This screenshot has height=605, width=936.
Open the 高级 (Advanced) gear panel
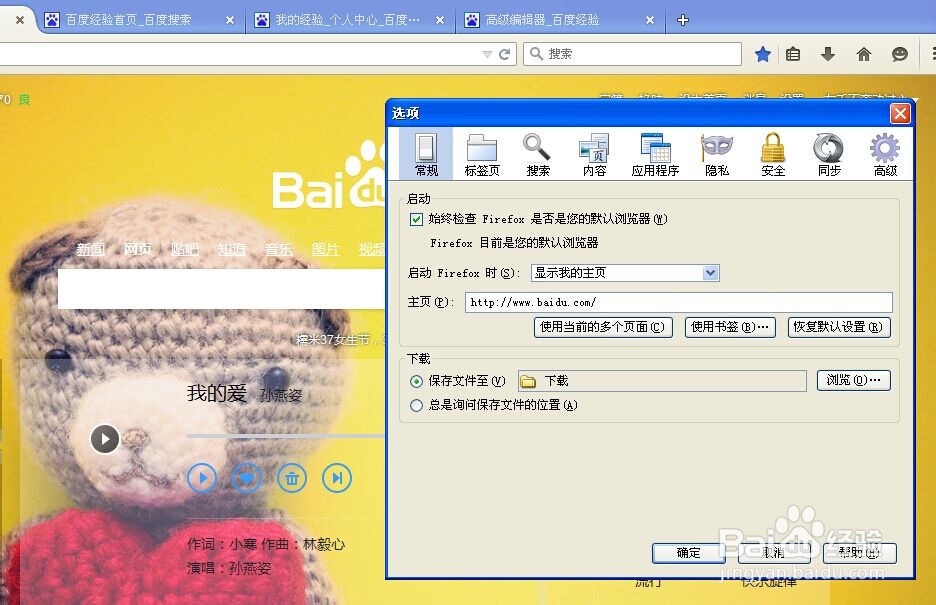pos(885,155)
